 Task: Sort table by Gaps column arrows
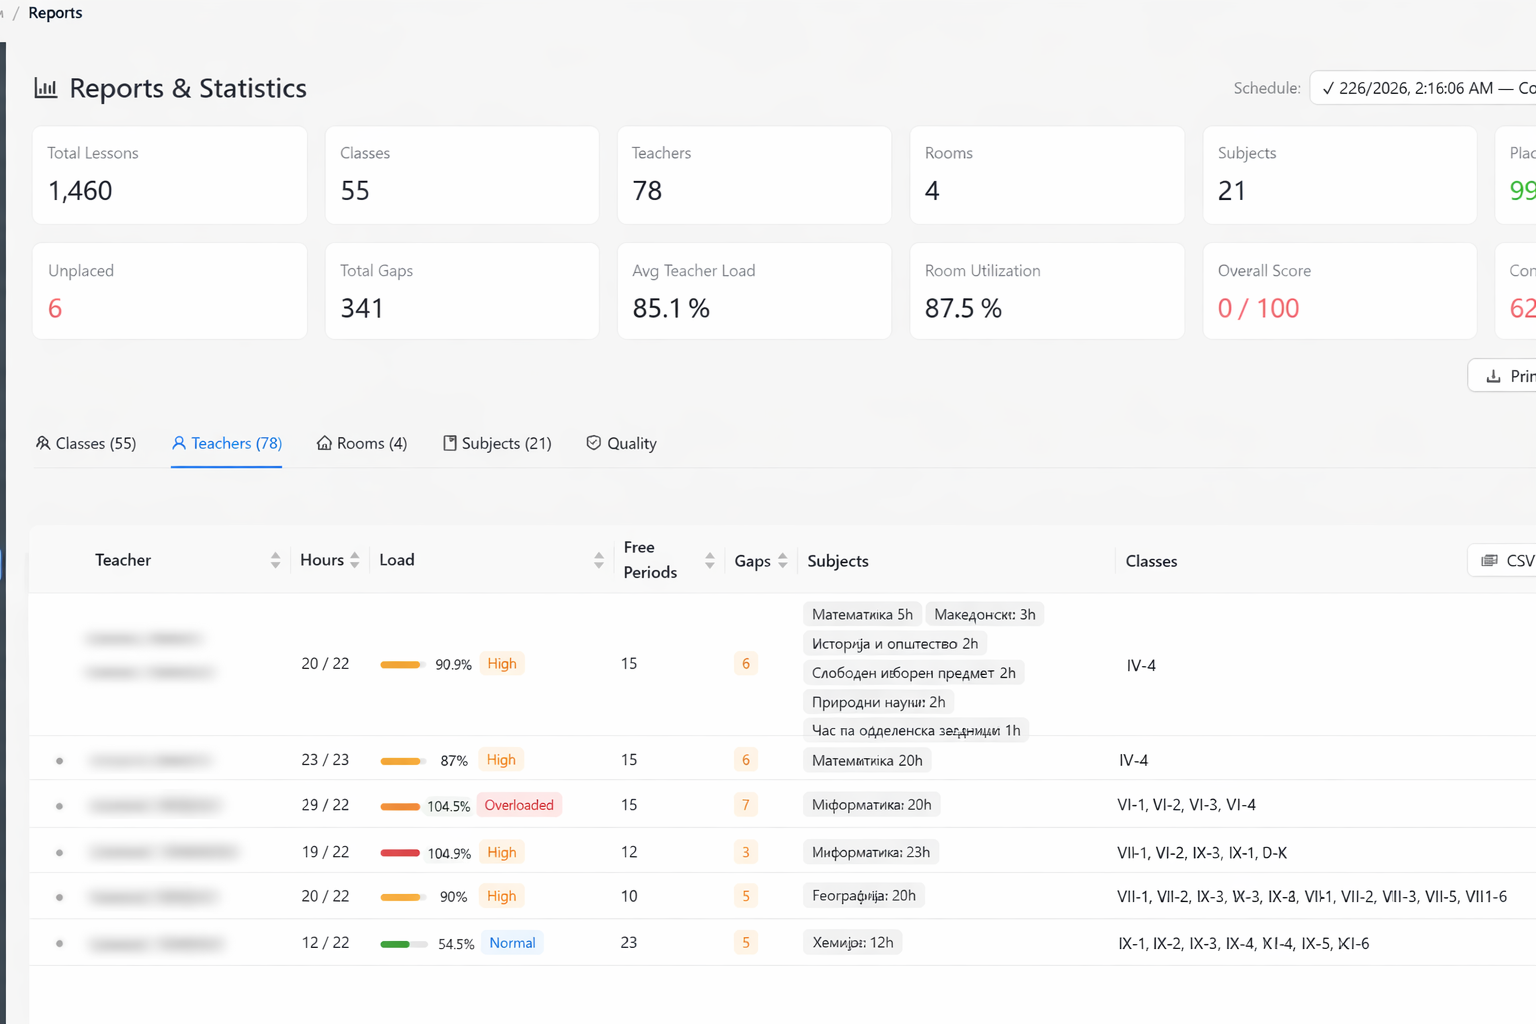point(783,560)
